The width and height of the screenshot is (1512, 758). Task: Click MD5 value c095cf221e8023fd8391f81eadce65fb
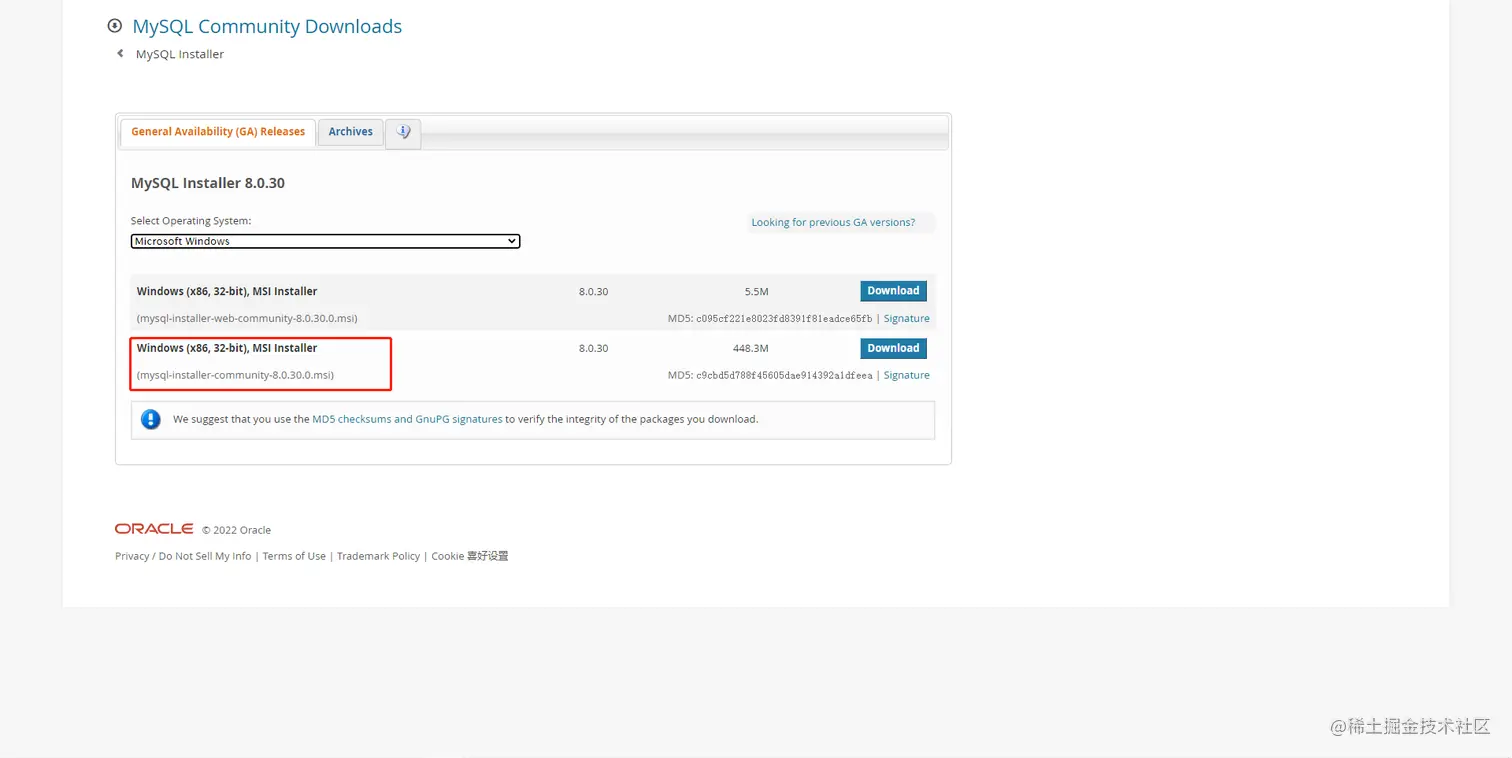(784, 319)
